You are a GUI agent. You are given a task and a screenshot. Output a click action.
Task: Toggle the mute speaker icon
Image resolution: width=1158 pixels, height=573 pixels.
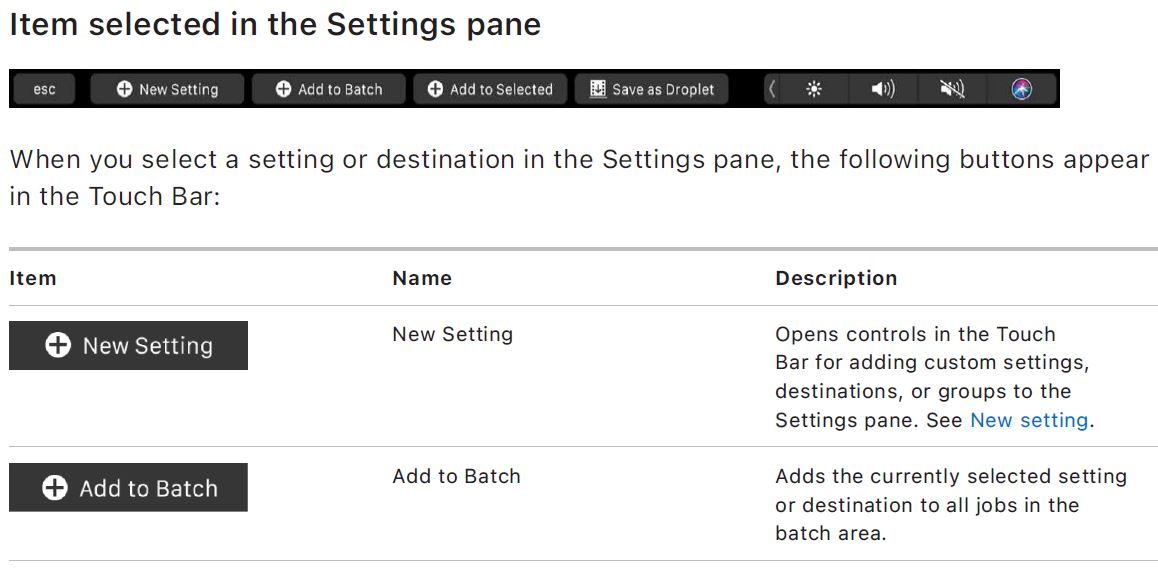tap(952, 89)
